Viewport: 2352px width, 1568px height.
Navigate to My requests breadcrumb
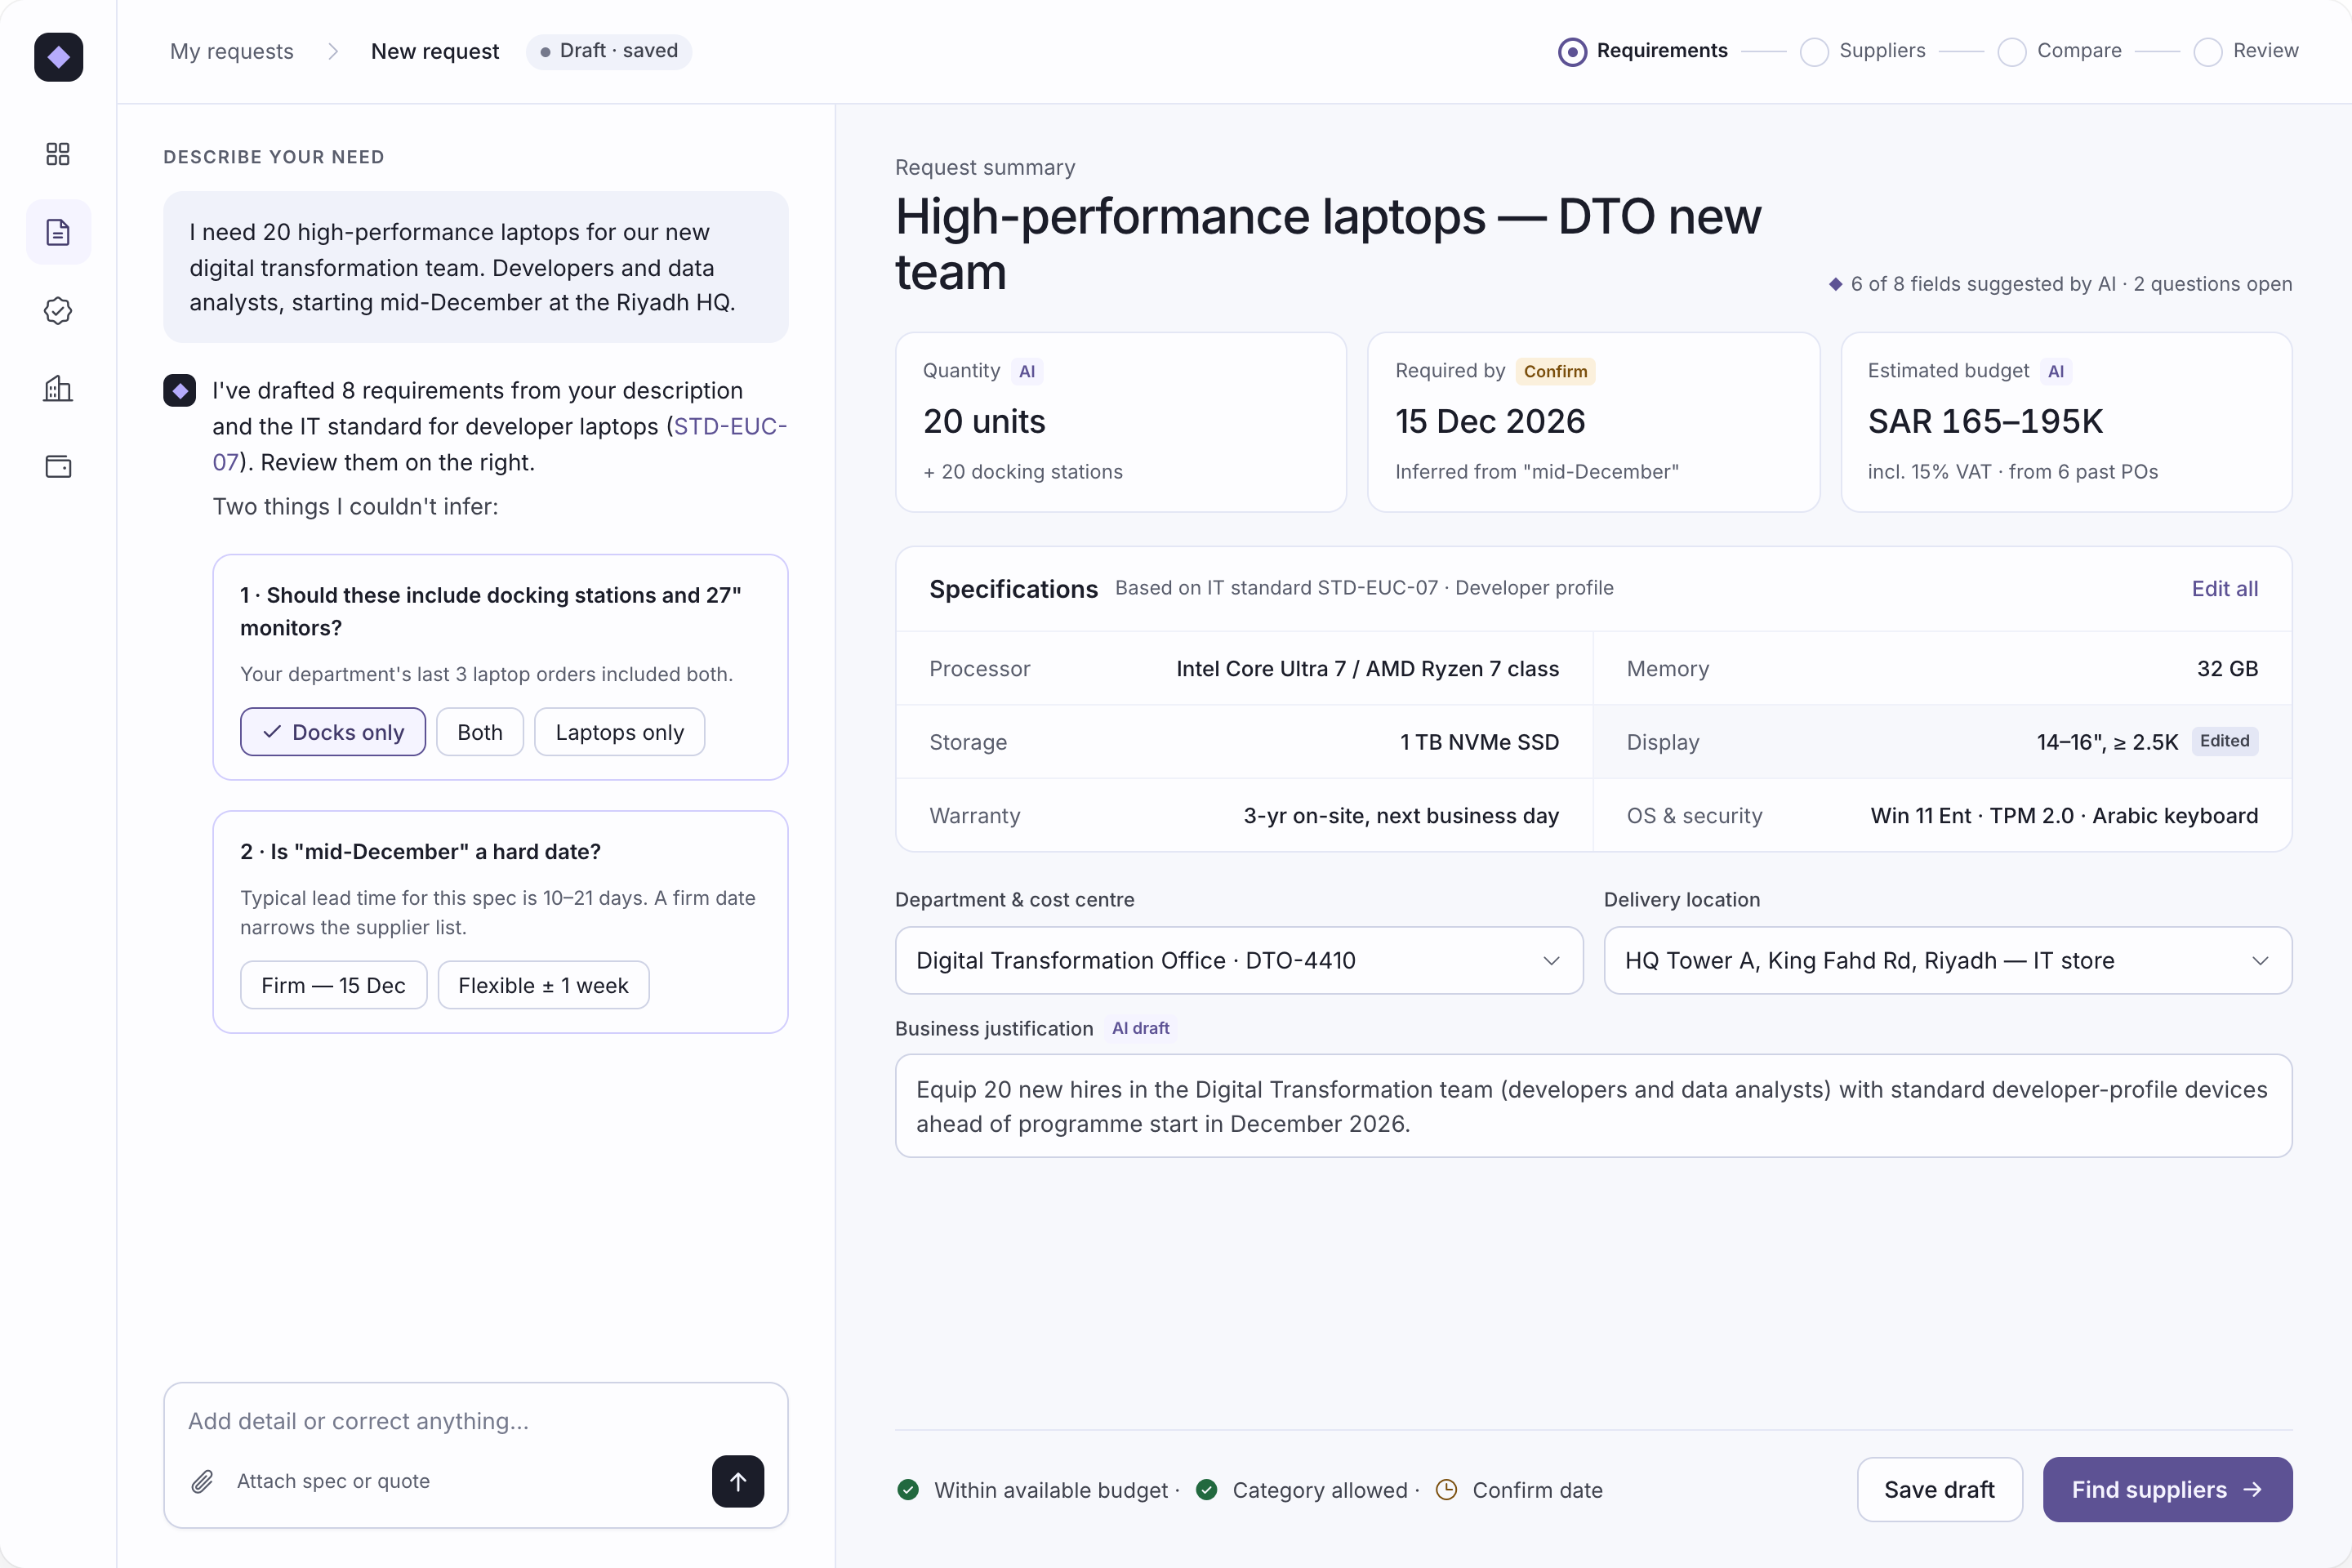point(232,51)
